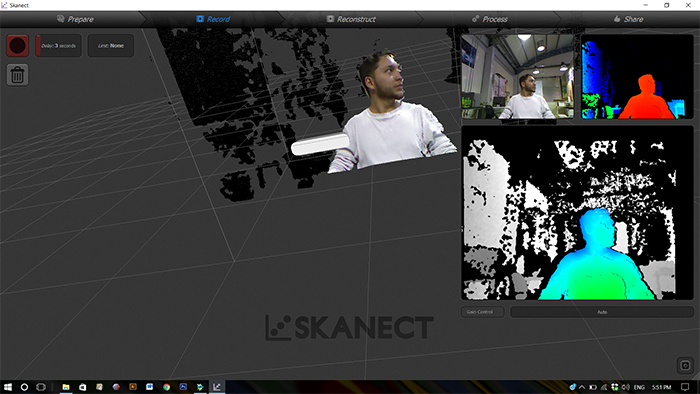Go to the Share tab

click(629, 19)
